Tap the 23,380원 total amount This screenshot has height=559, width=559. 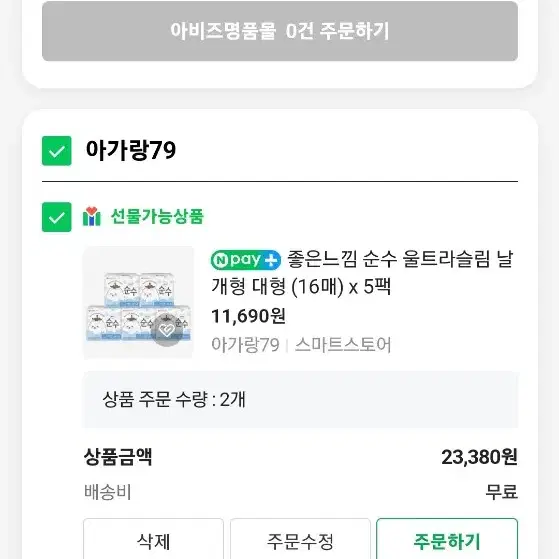tap(479, 457)
